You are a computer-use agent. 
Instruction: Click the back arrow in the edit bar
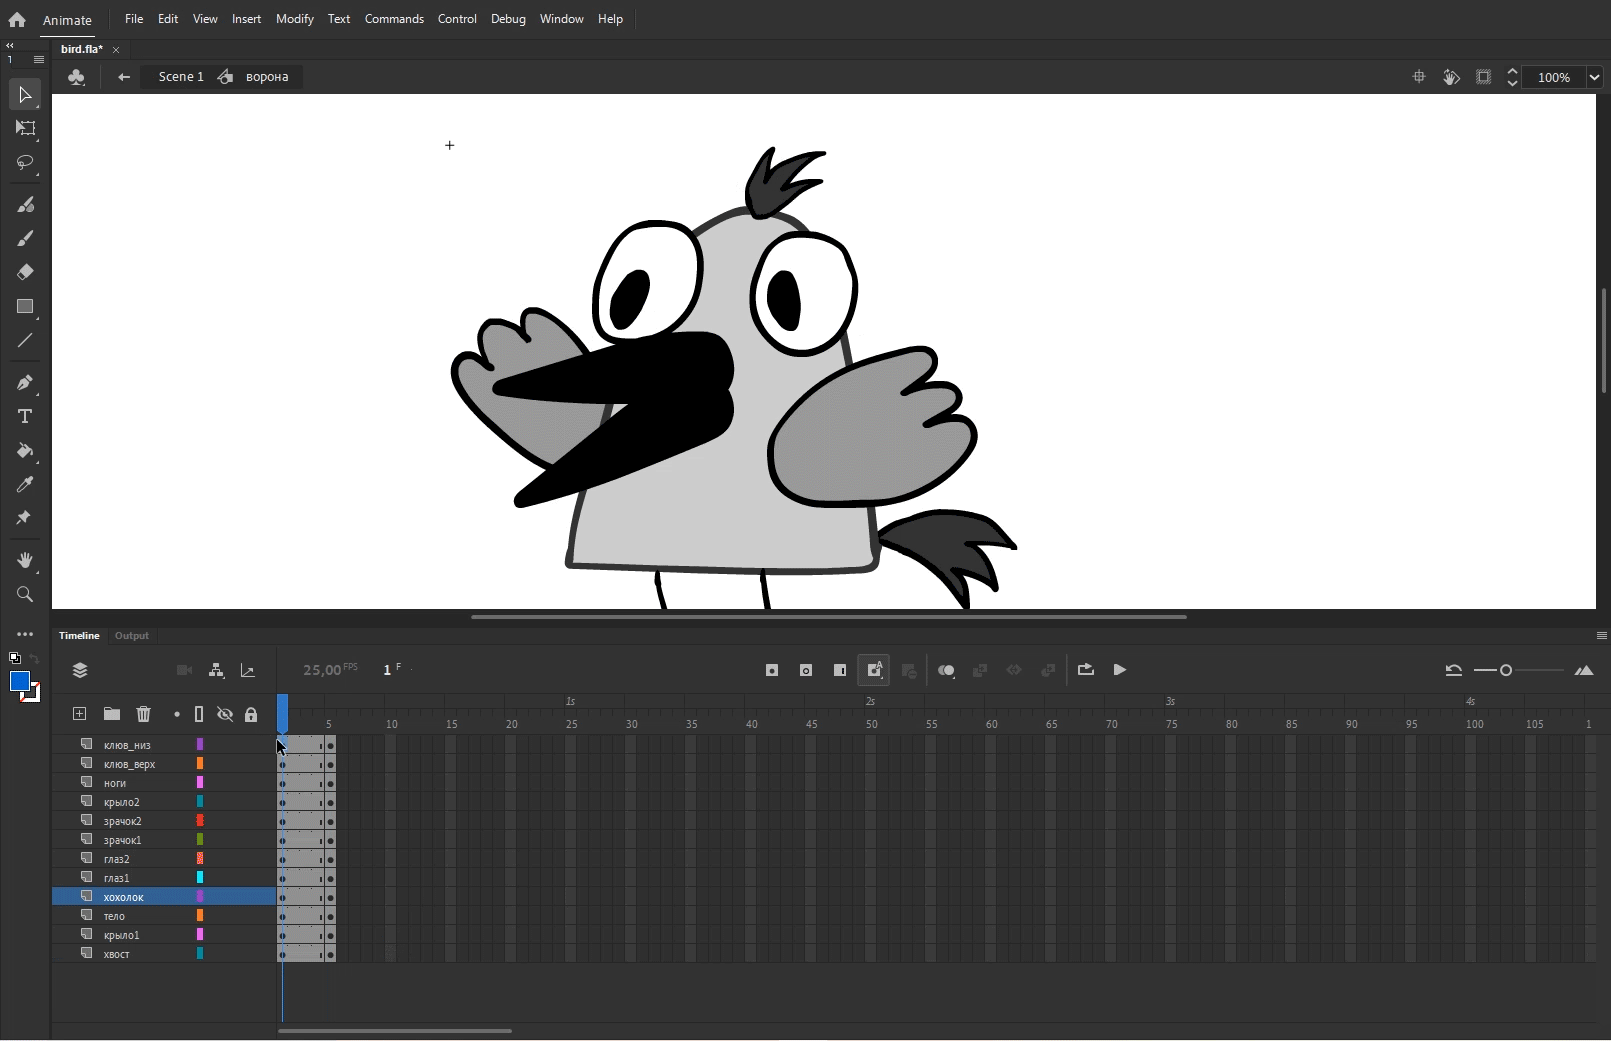tap(124, 77)
